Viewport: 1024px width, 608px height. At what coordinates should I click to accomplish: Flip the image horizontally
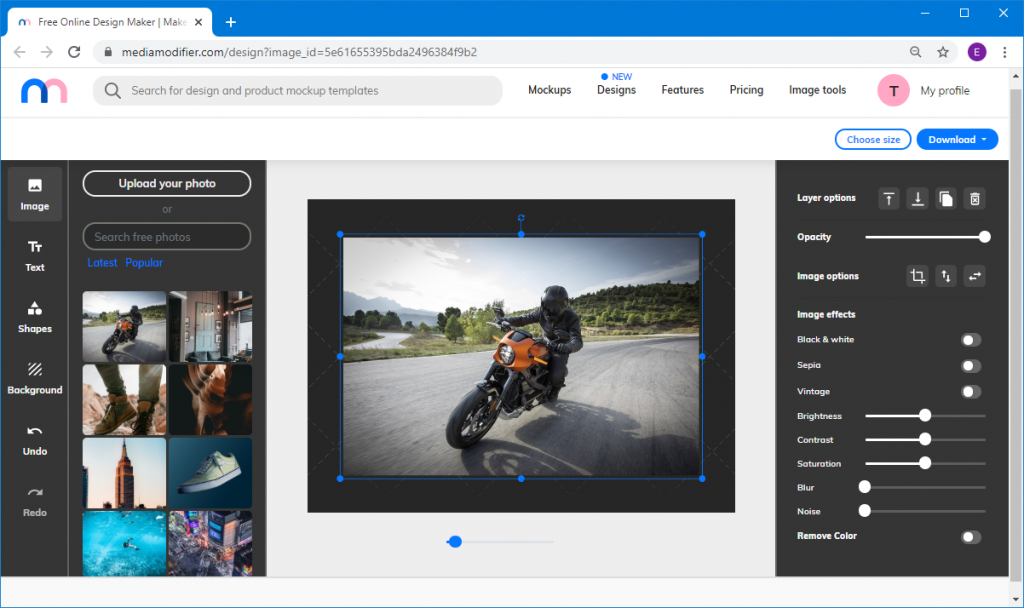974,275
